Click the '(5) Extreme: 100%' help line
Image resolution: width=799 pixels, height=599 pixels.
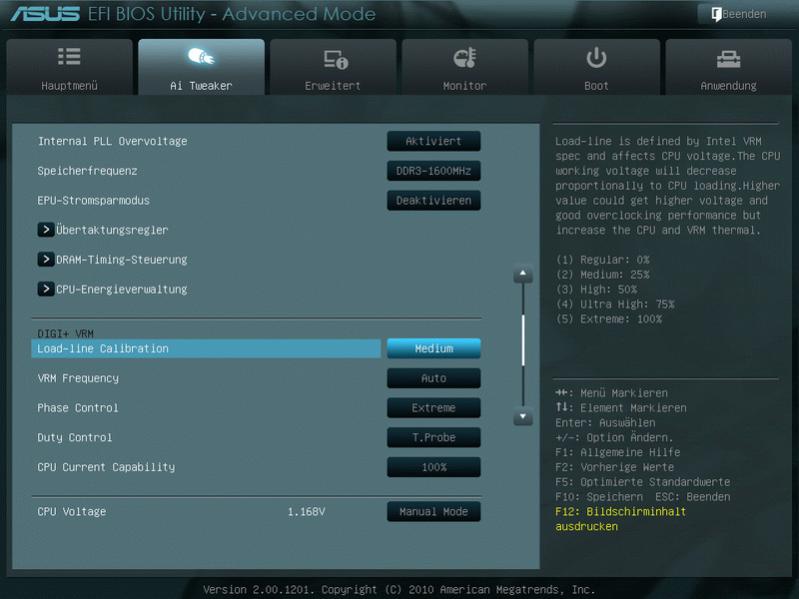(609, 319)
